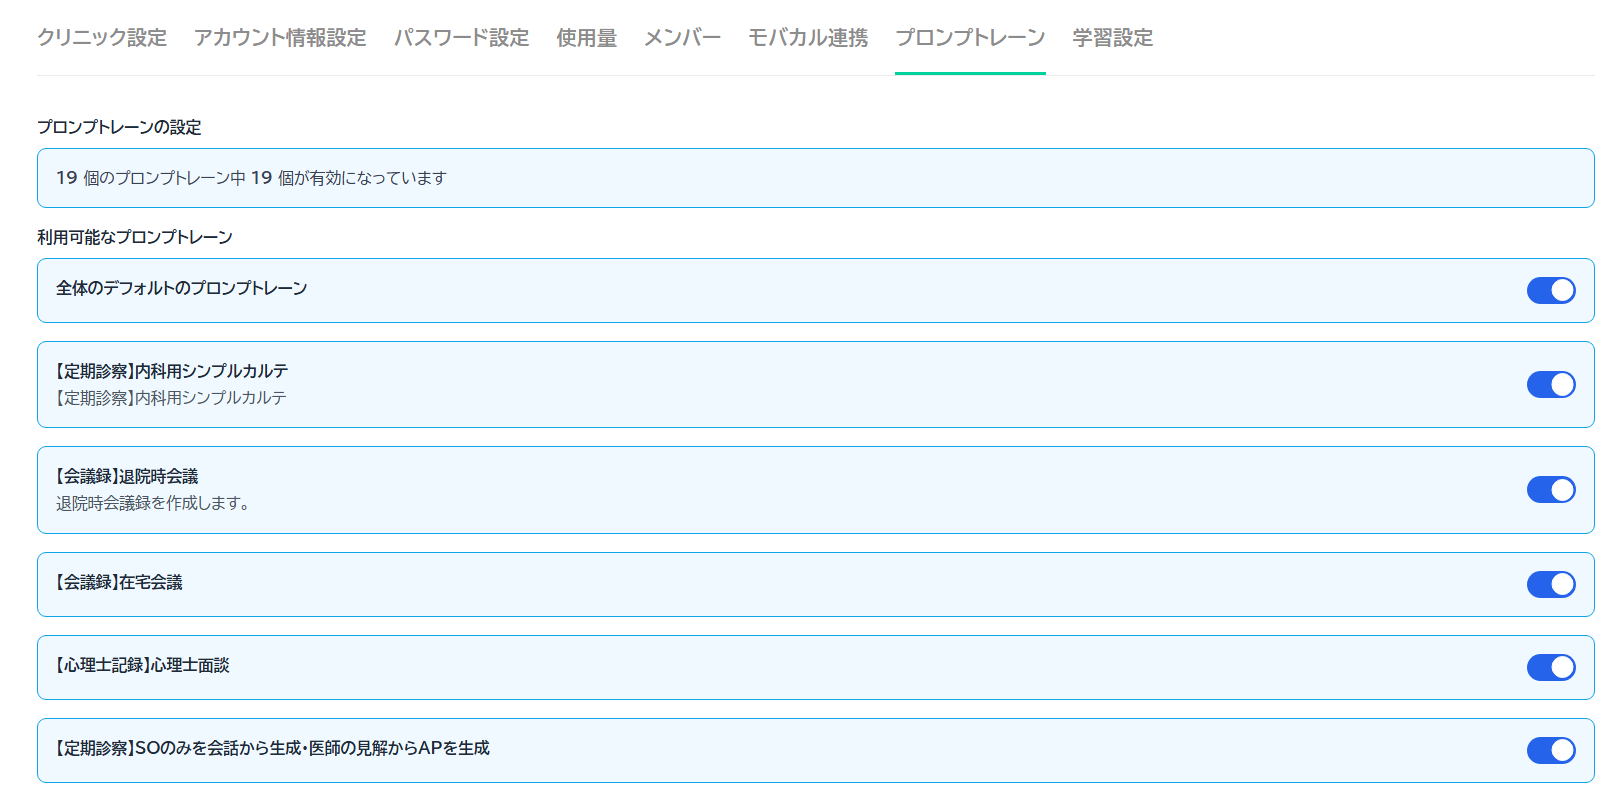Open the クリニック設定 tab

click(102, 38)
